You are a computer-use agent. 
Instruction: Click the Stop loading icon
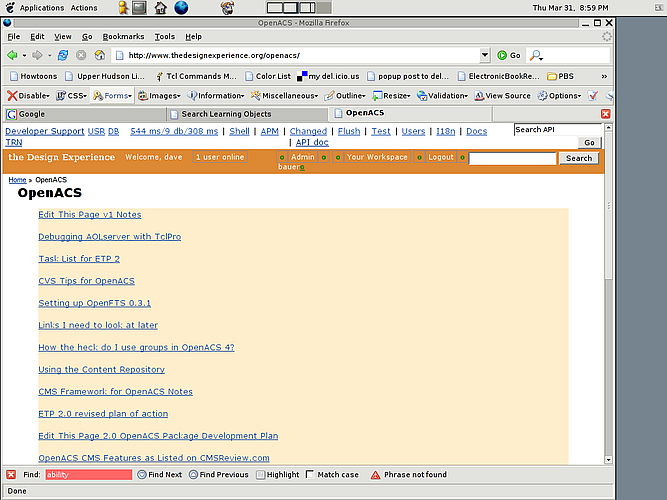(x=81, y=55)
